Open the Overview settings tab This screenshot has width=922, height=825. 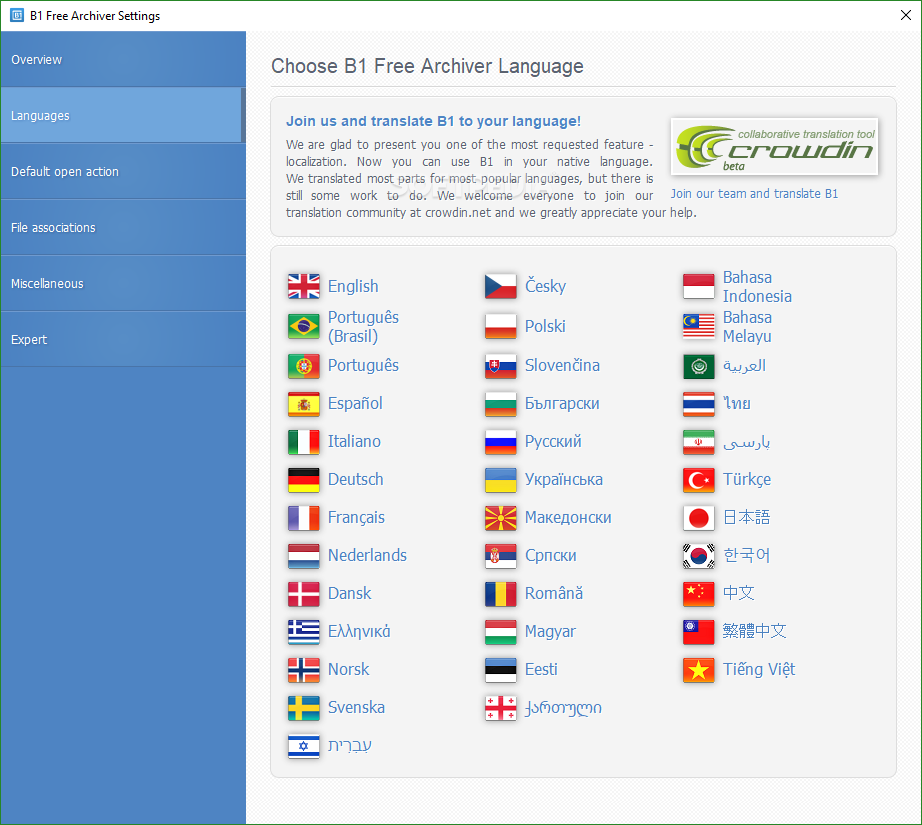(x=123, y=59)
